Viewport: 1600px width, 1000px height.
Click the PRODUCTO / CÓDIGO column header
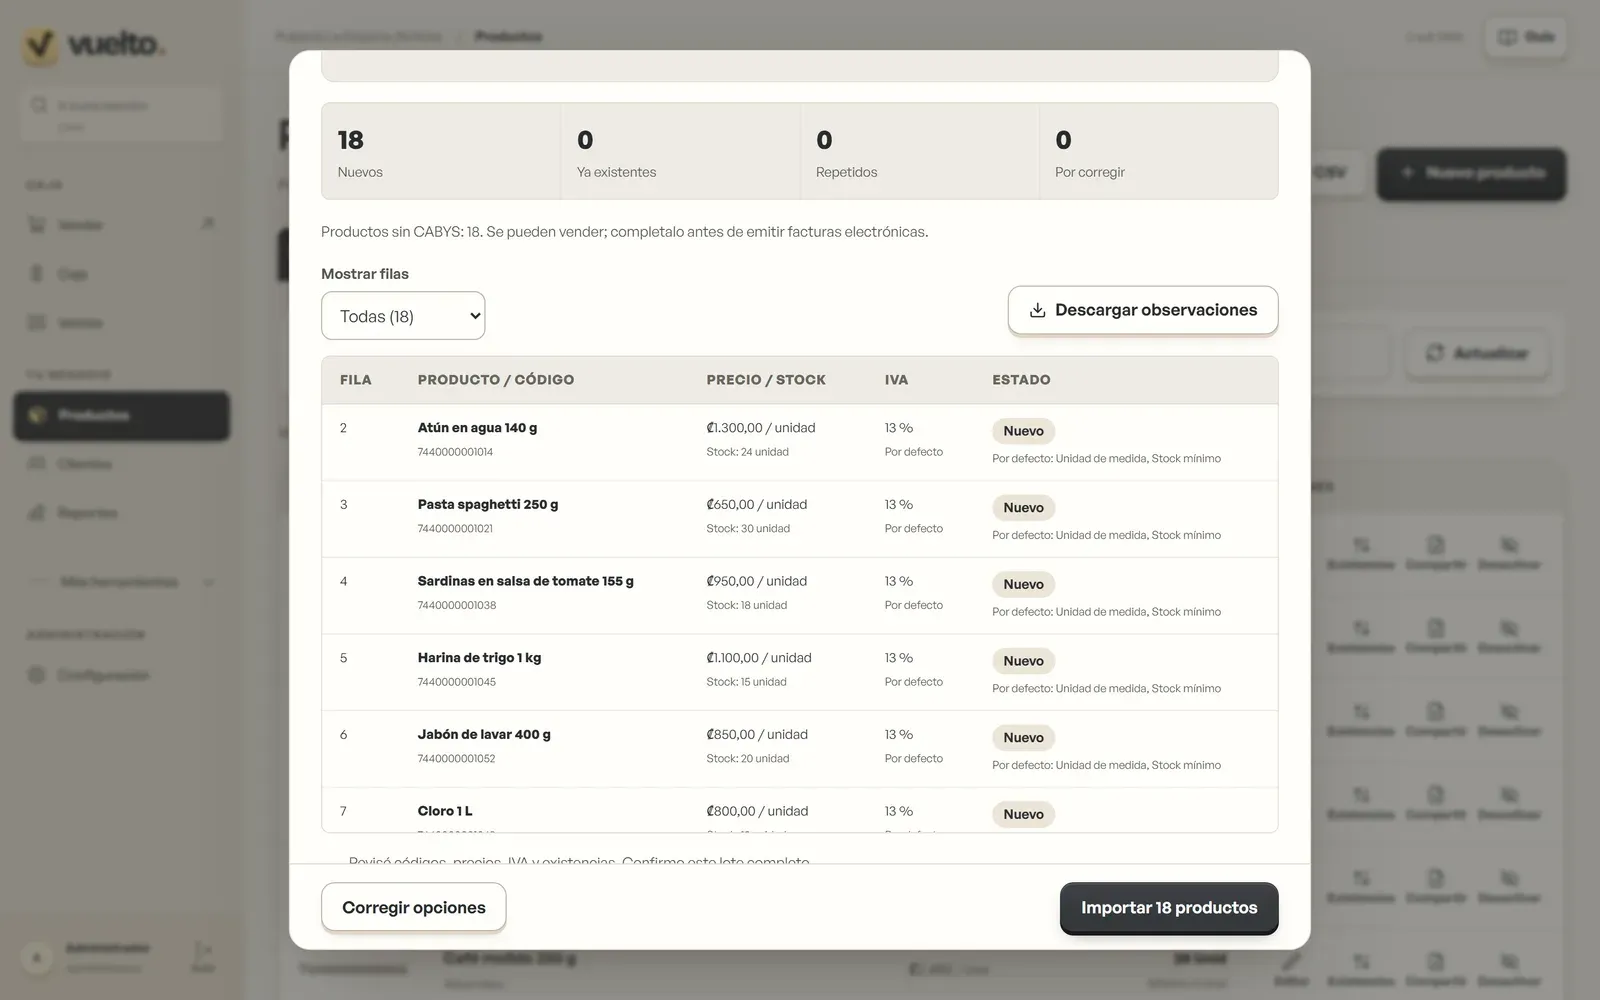pyautogui.click(x=496, y=380)
